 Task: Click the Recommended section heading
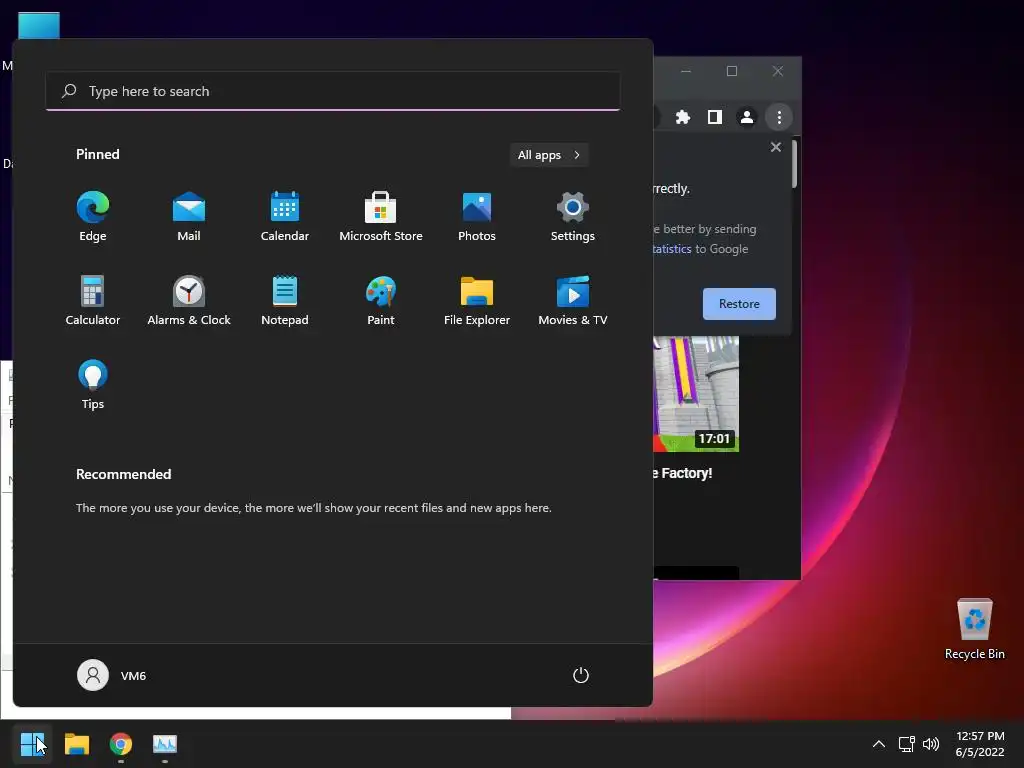point(123,474)
